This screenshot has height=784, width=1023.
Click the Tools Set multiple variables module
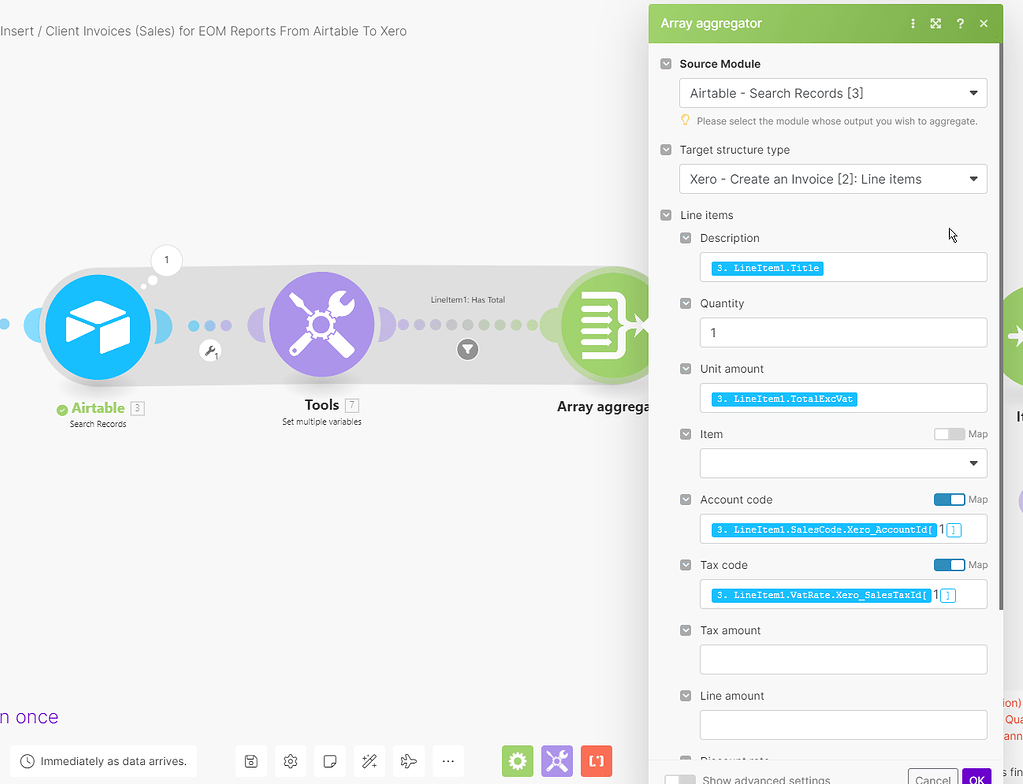click(x=321, y=323)
